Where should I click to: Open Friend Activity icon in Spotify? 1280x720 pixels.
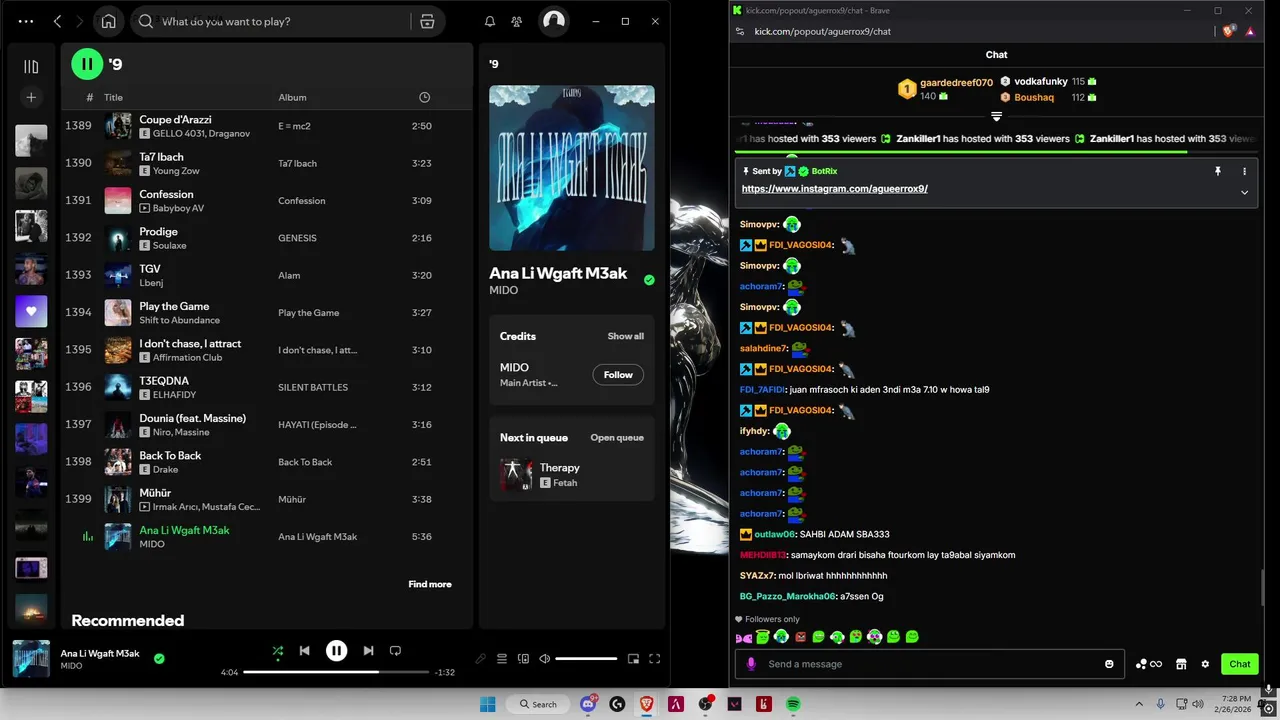click(516, 21)
